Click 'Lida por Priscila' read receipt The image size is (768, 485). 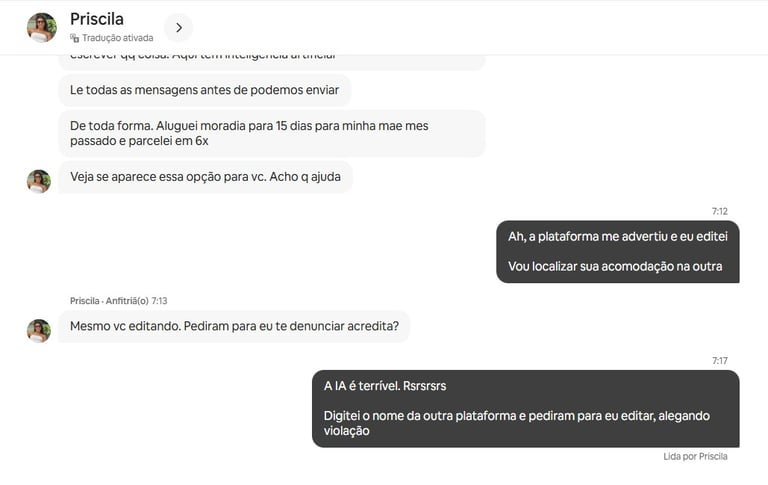point(695,457)
